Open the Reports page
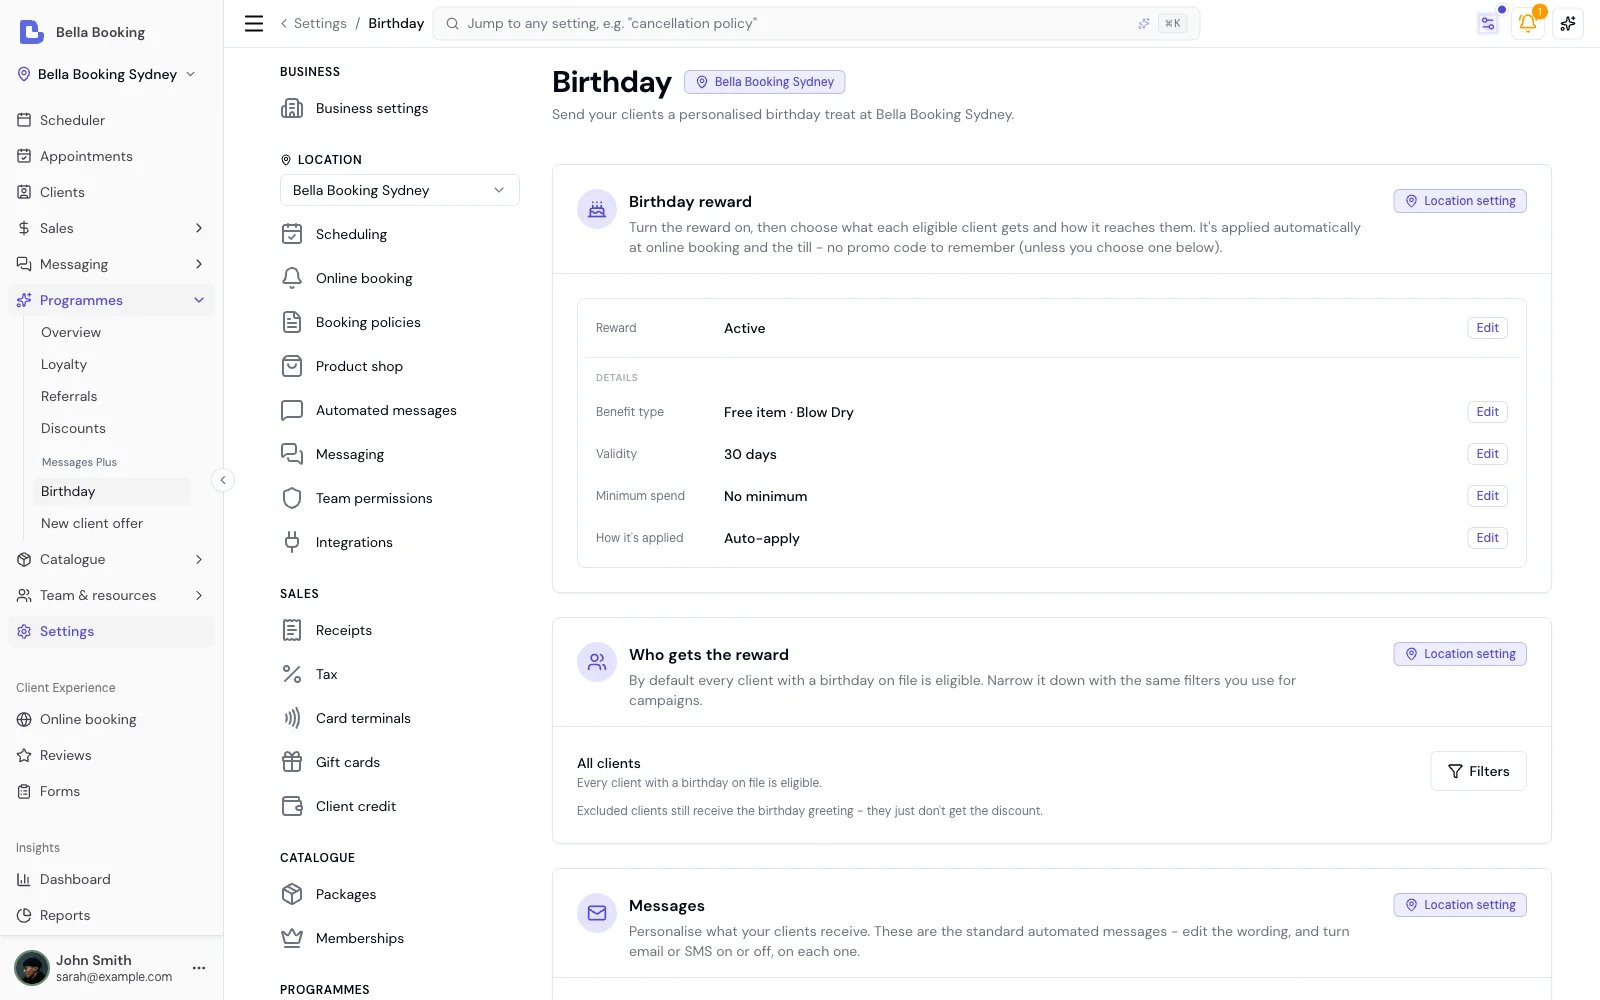The image size is (1600, 1000). [x=65, y=915]
